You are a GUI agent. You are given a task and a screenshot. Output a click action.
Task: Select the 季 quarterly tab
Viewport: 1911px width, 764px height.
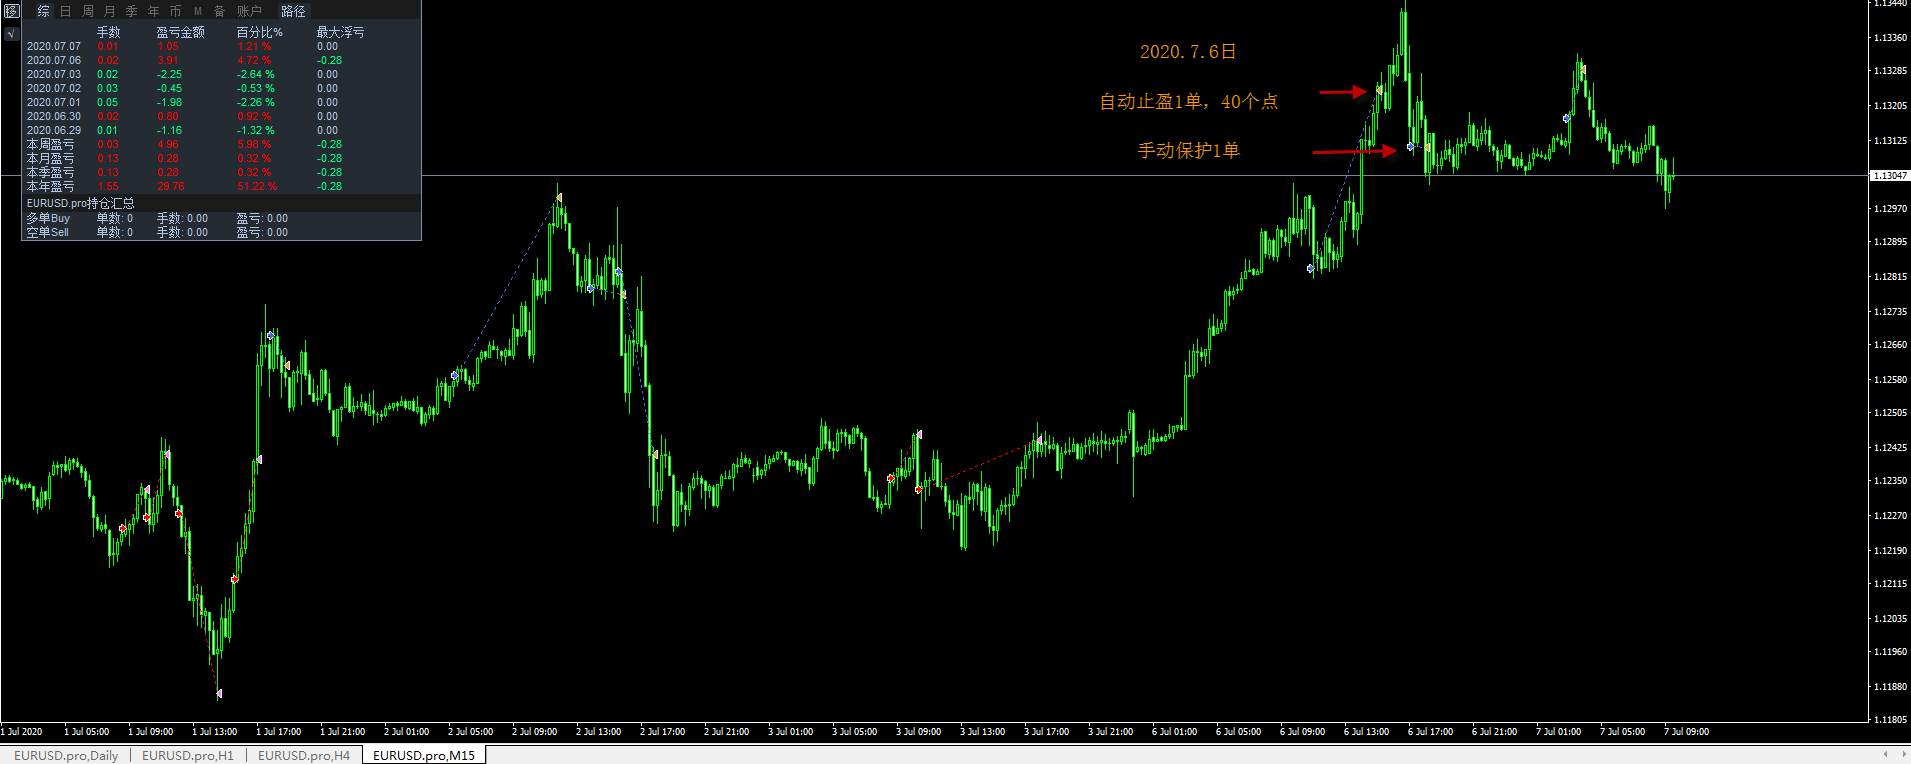pos(131,11)
